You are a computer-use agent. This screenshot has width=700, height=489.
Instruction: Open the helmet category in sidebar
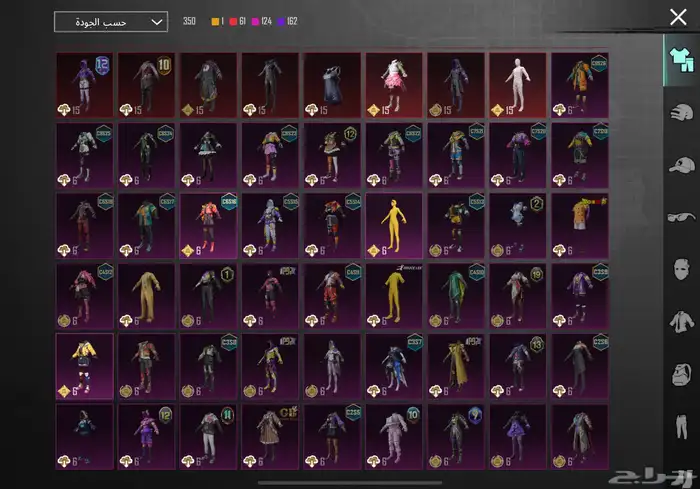[679, 111]
